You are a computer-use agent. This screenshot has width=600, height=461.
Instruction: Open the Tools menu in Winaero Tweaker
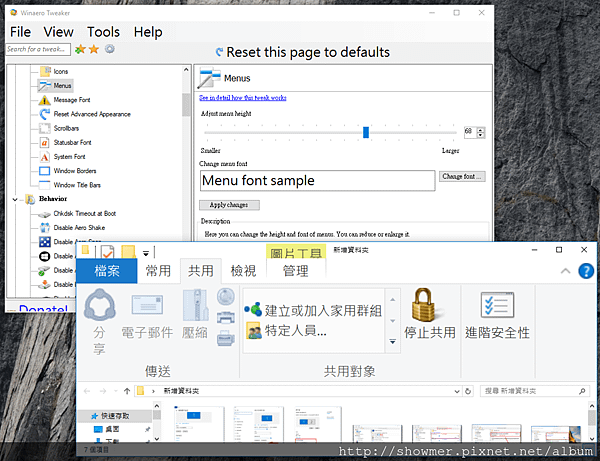103,32
